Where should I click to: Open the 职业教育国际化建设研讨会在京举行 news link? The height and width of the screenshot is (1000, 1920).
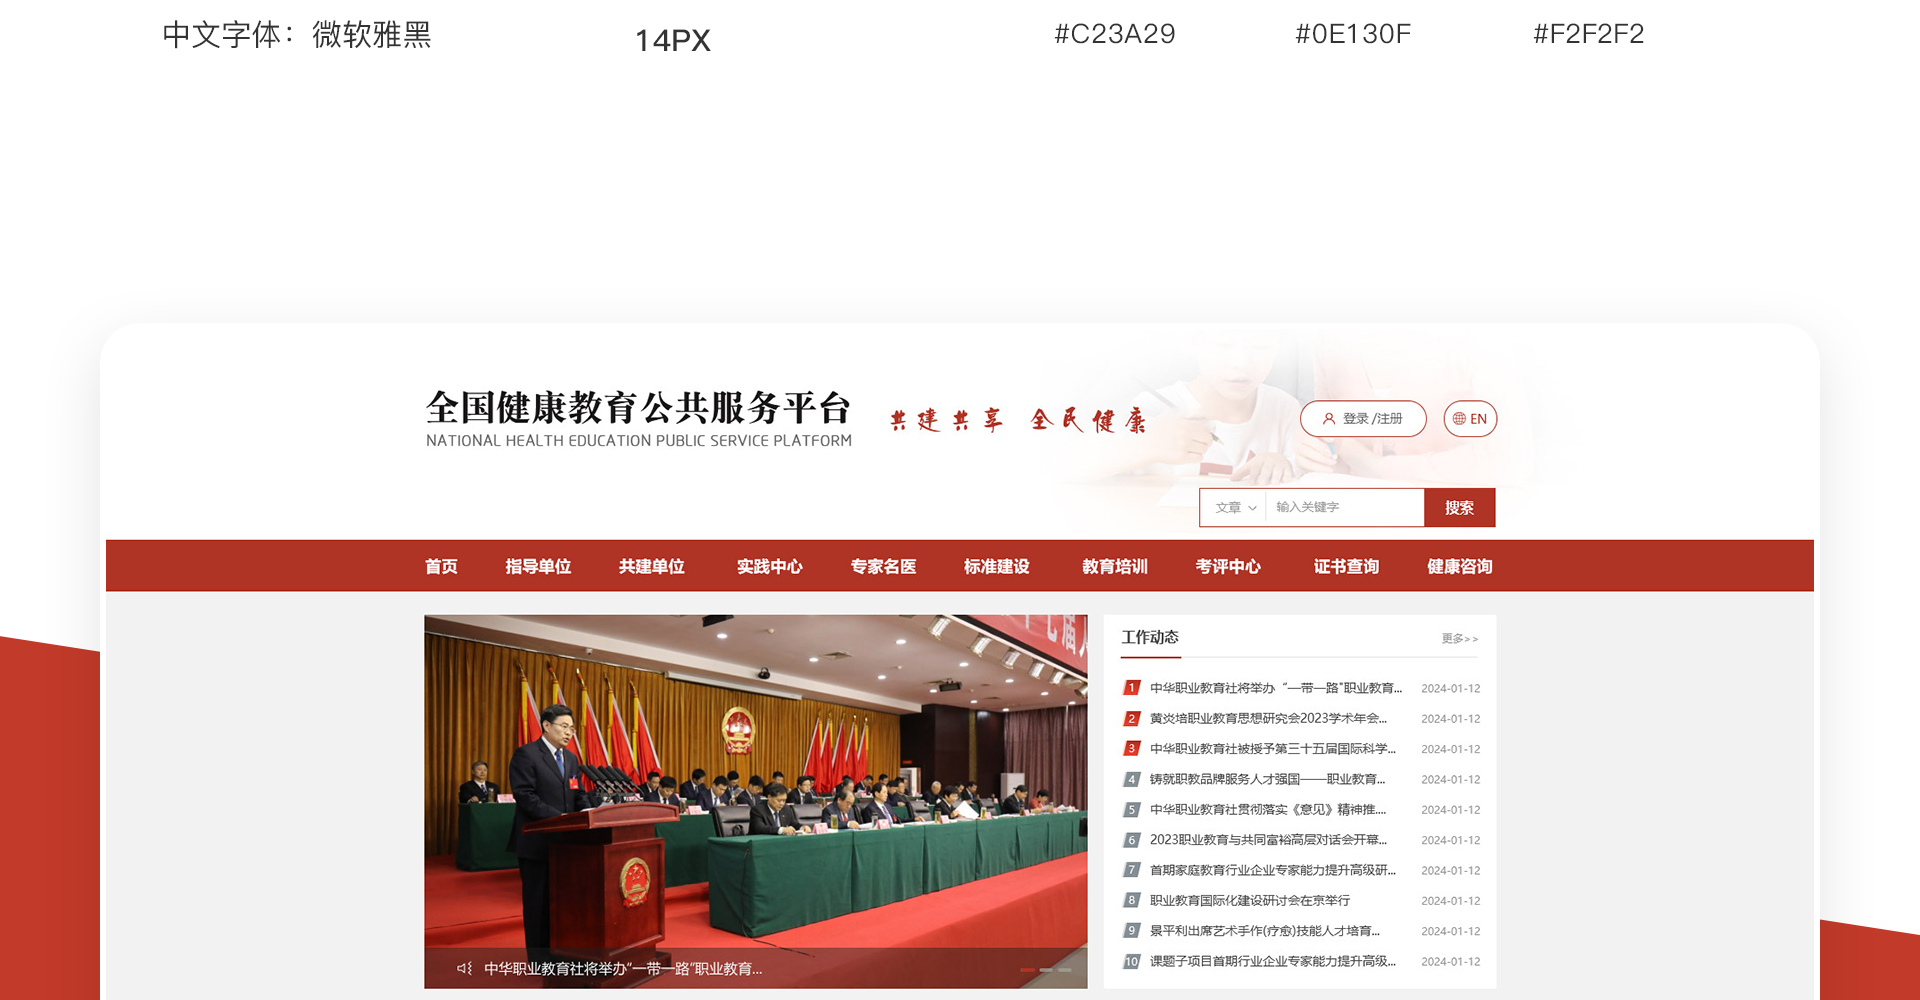(x=1249, y=900)
